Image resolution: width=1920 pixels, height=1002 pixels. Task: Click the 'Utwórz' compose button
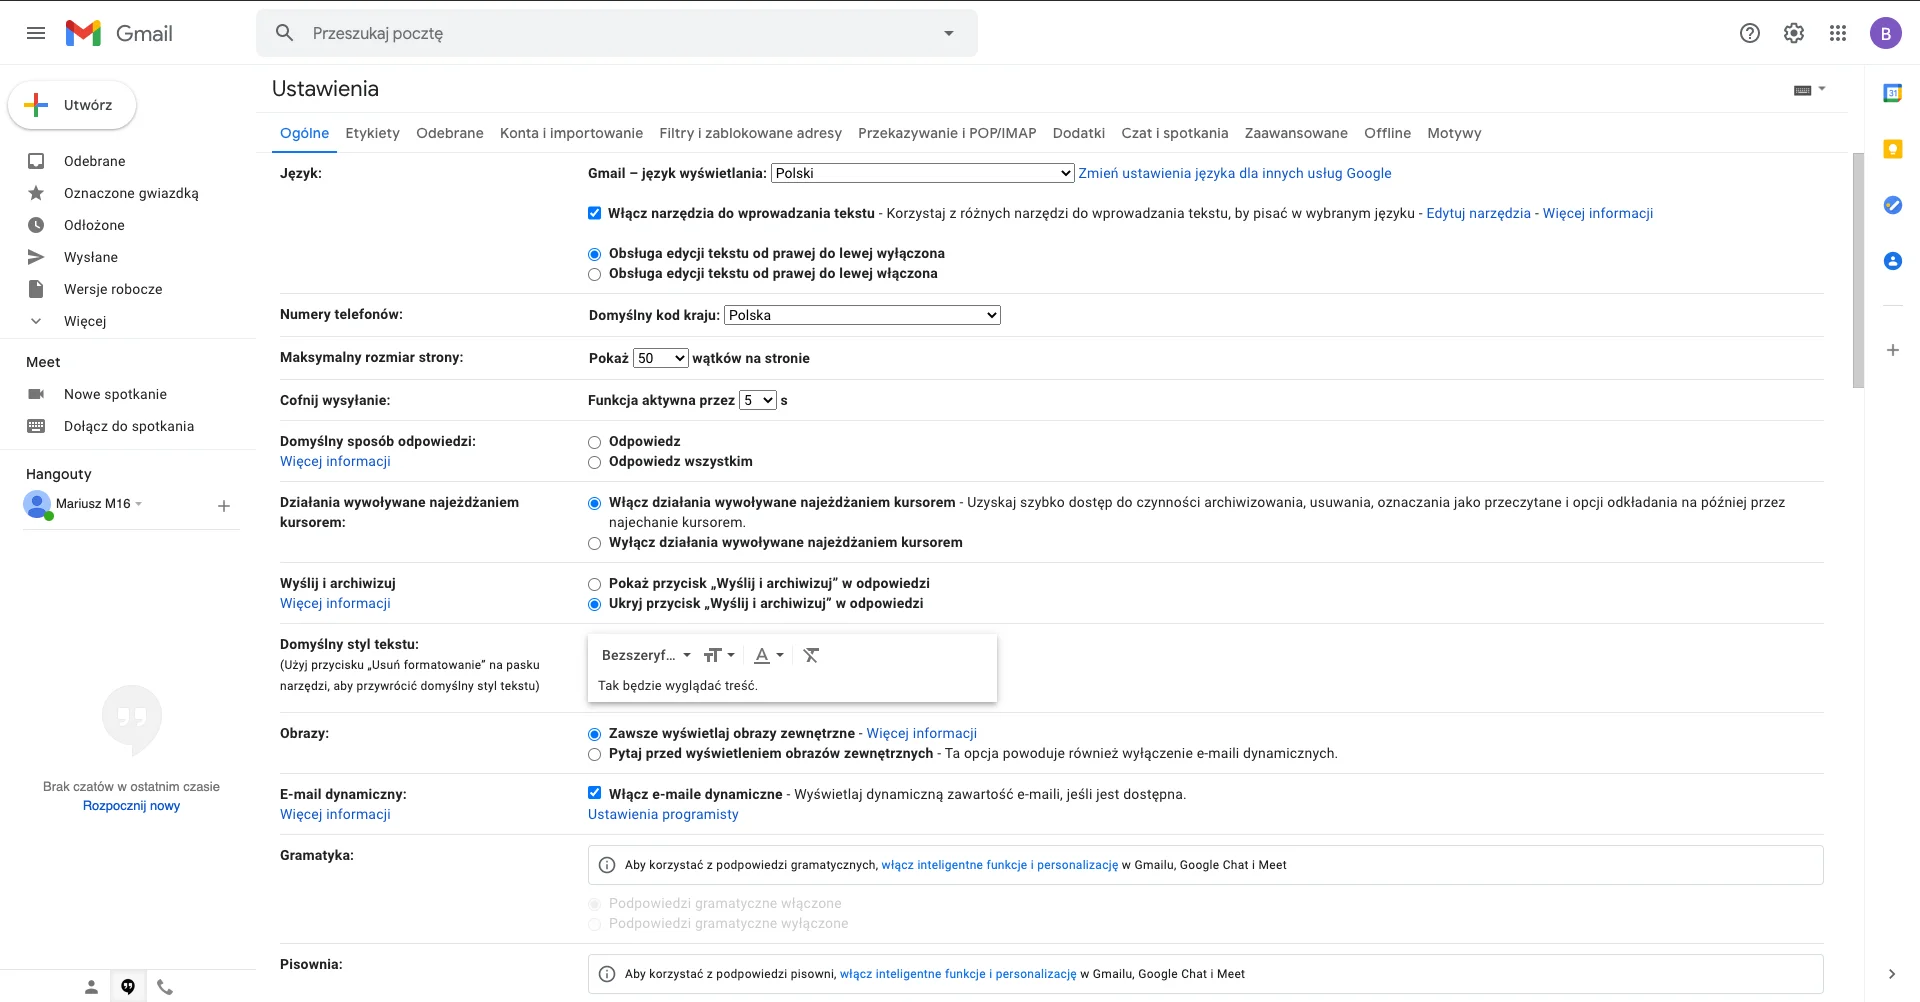tap(72, 105)
